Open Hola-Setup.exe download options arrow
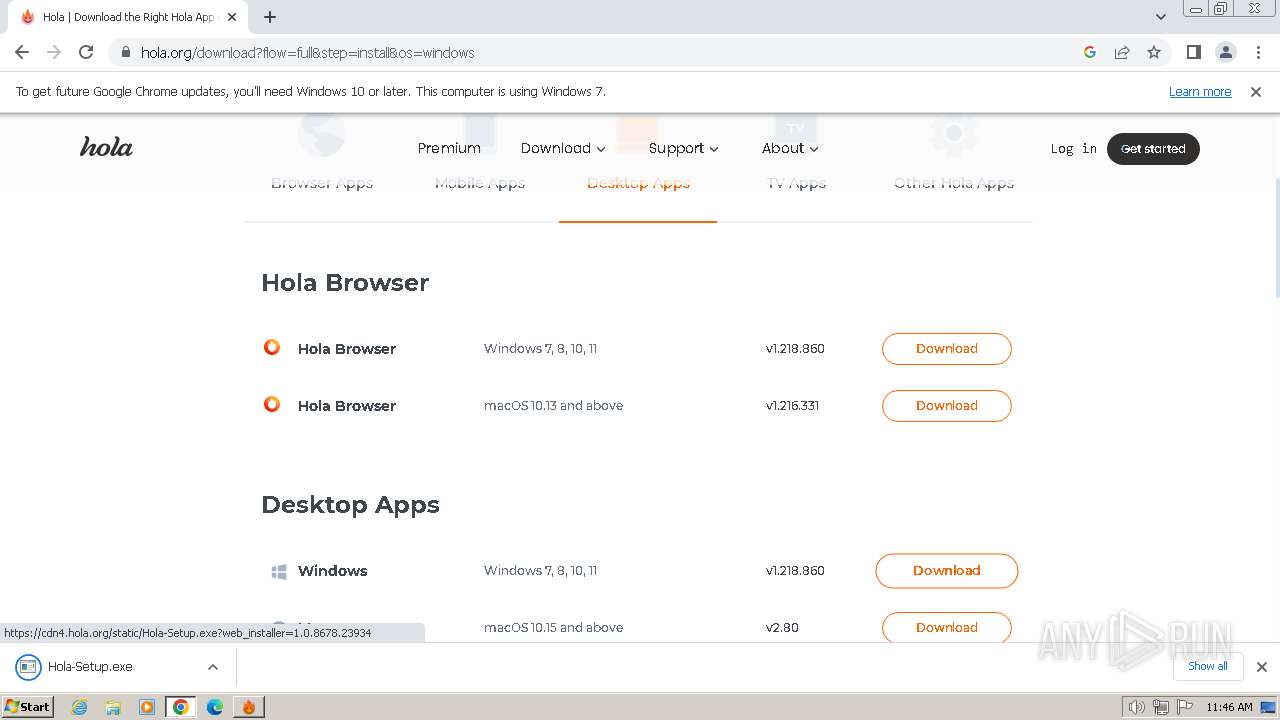This screenshot has width=1280, height=720. 212,667
